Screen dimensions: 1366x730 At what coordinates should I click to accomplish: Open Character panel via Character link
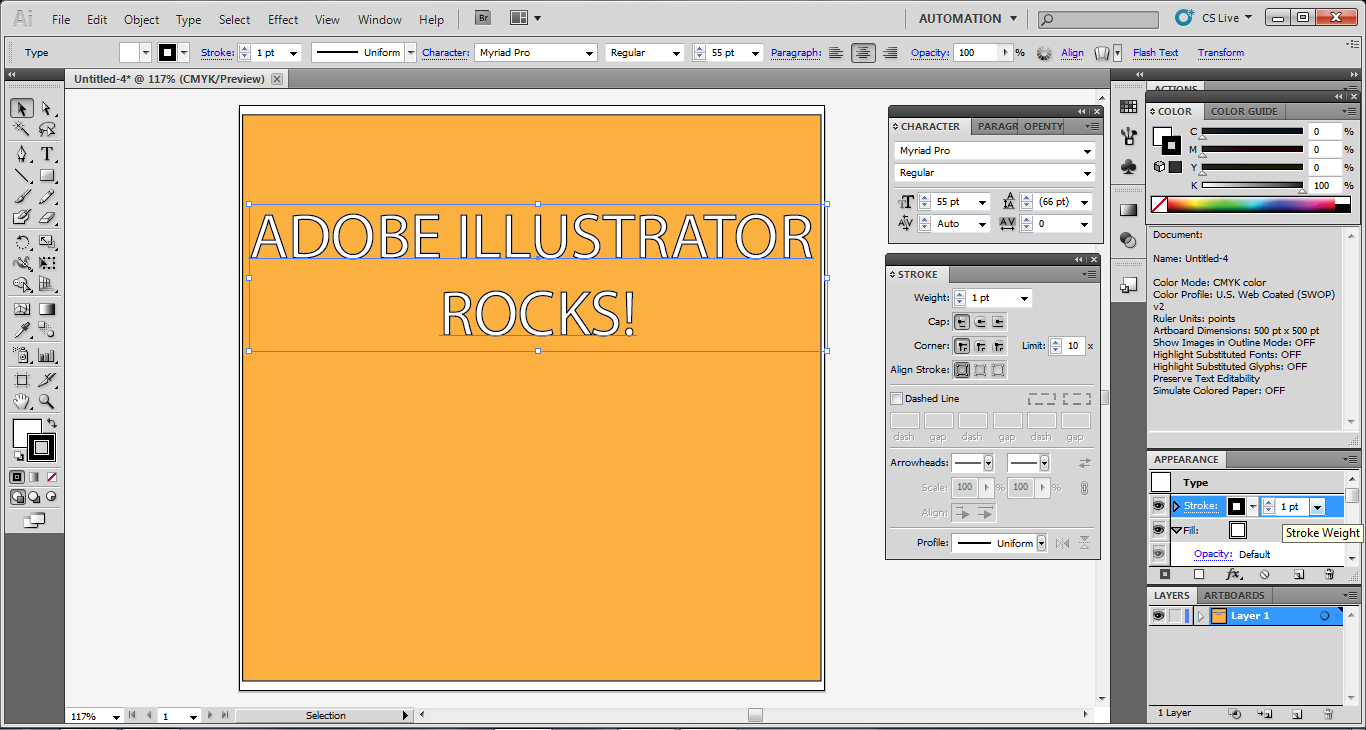(x=445, y=53)
